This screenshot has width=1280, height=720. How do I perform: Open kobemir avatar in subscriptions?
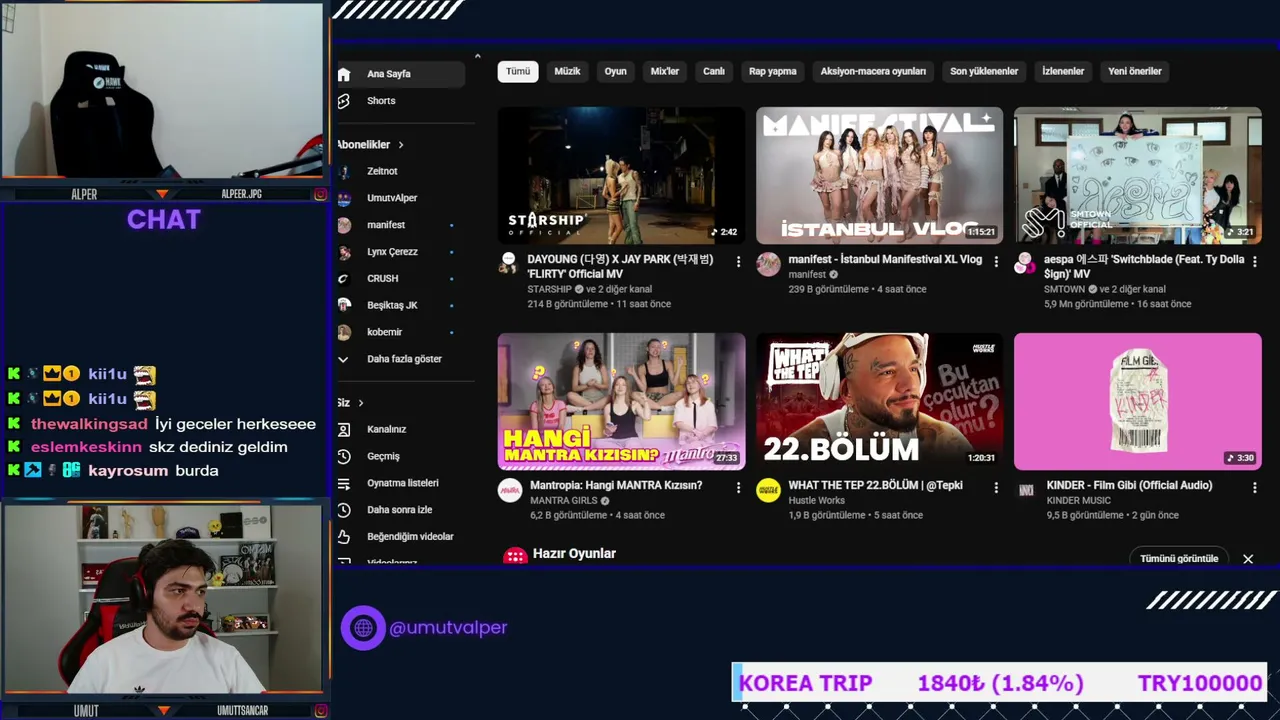[x=344, y=332]
